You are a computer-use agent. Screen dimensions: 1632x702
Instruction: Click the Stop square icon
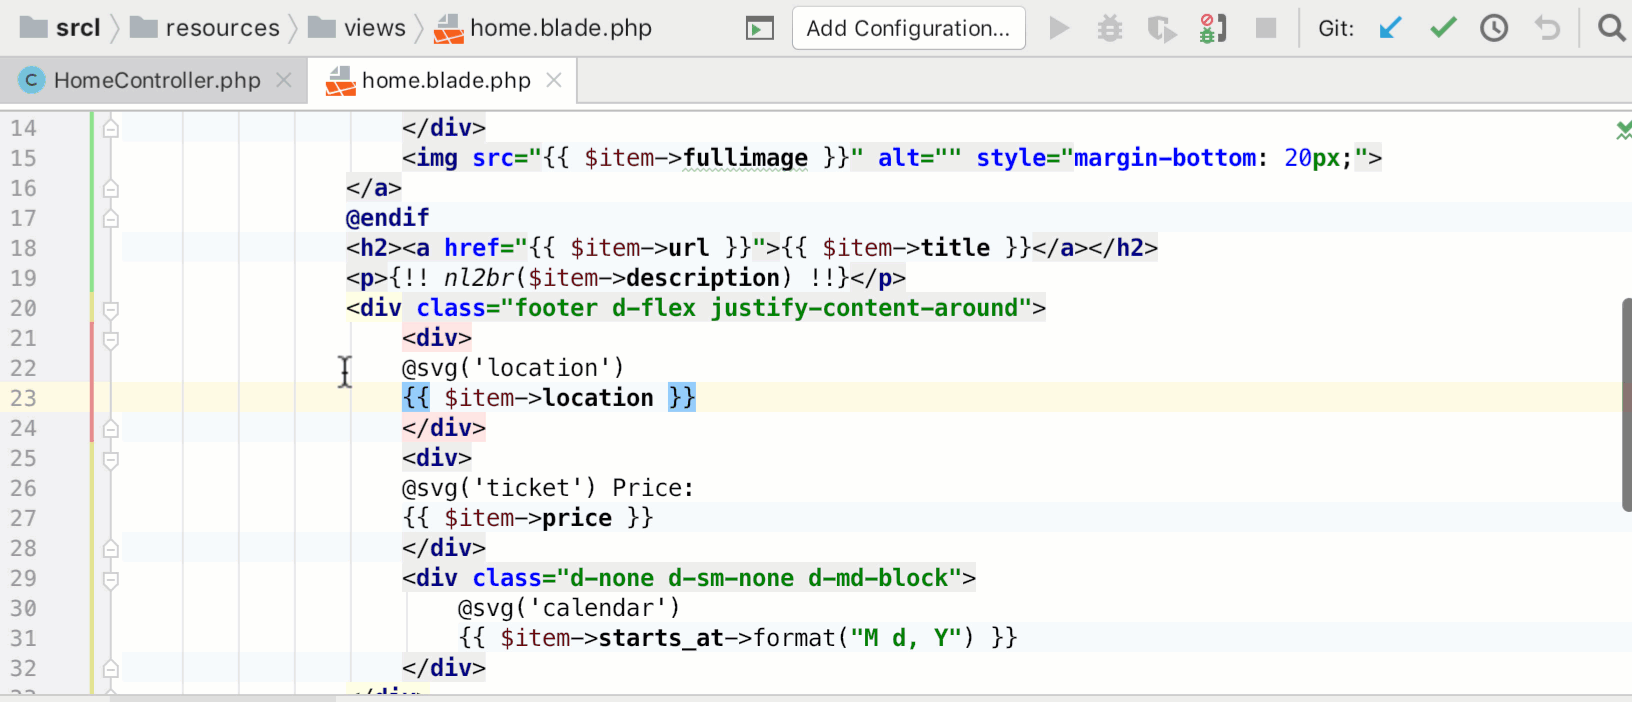point(1266,28)
